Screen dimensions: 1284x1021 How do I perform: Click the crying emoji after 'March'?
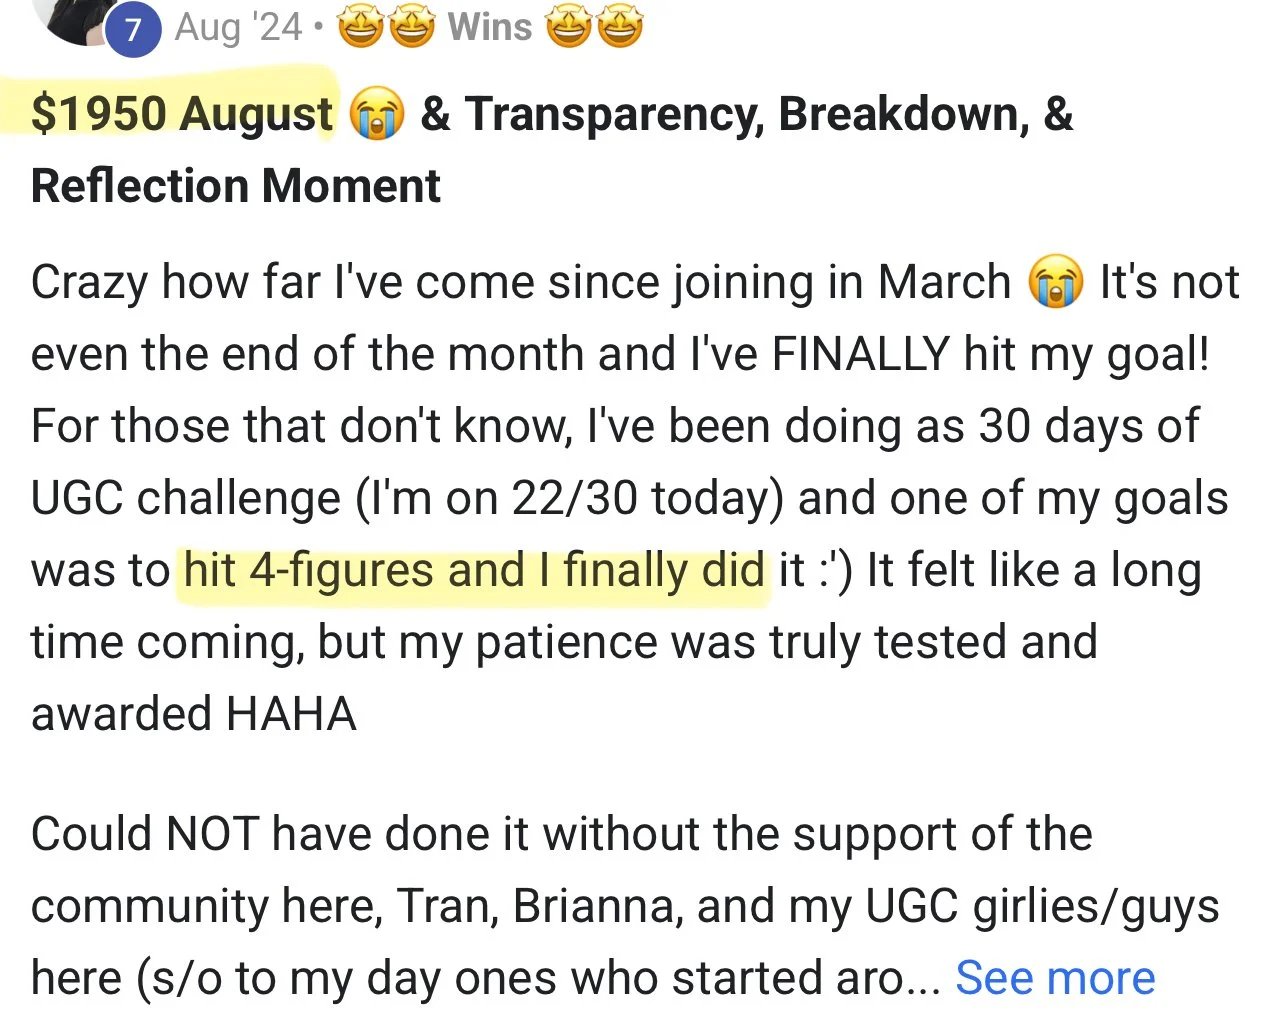tap(1055, 283)
